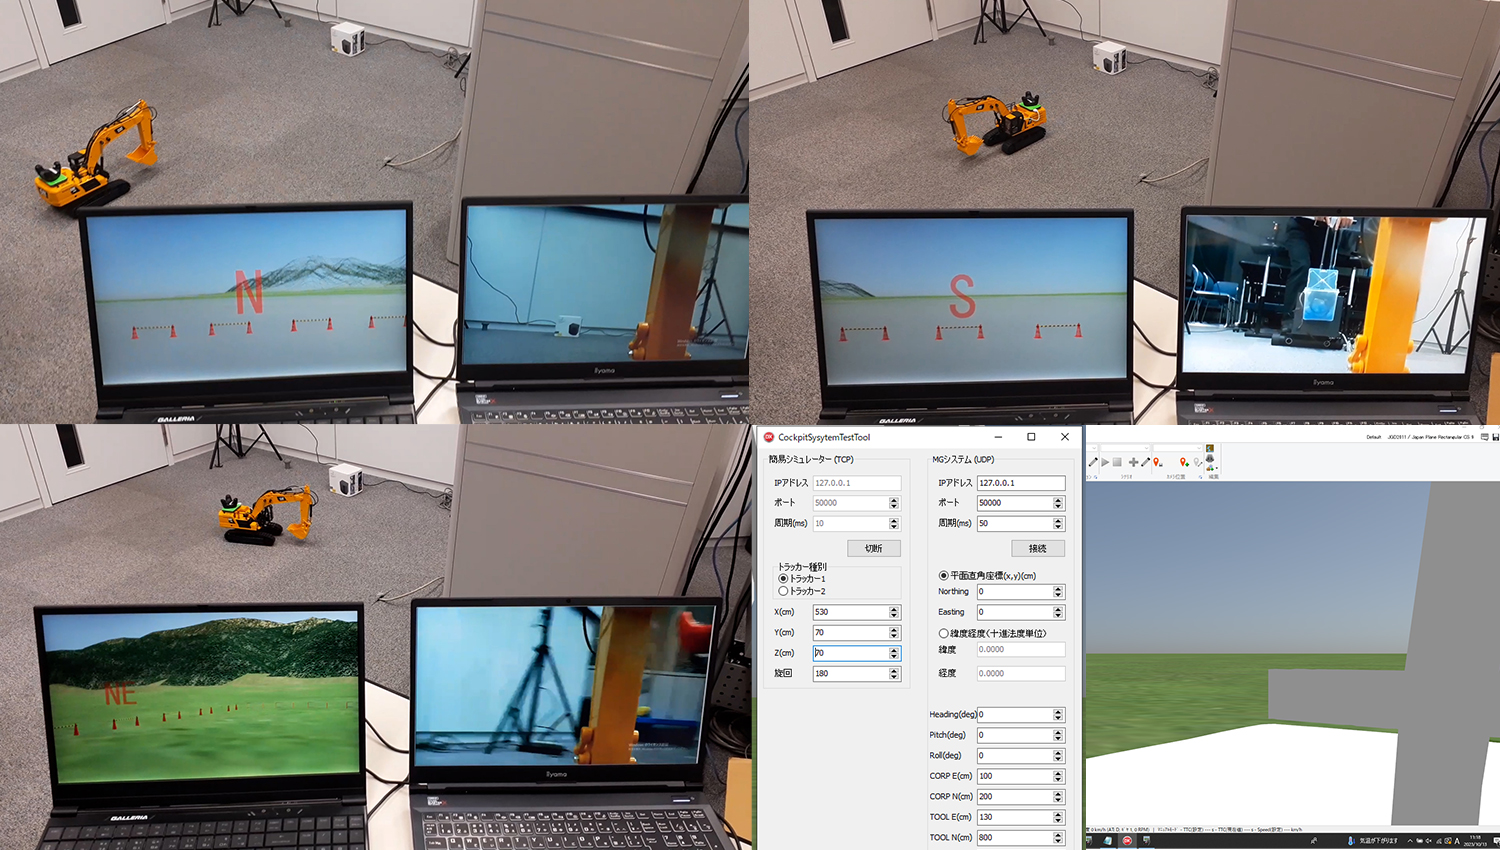Click the speaker volume icon in system tray

click(1428, 841)
